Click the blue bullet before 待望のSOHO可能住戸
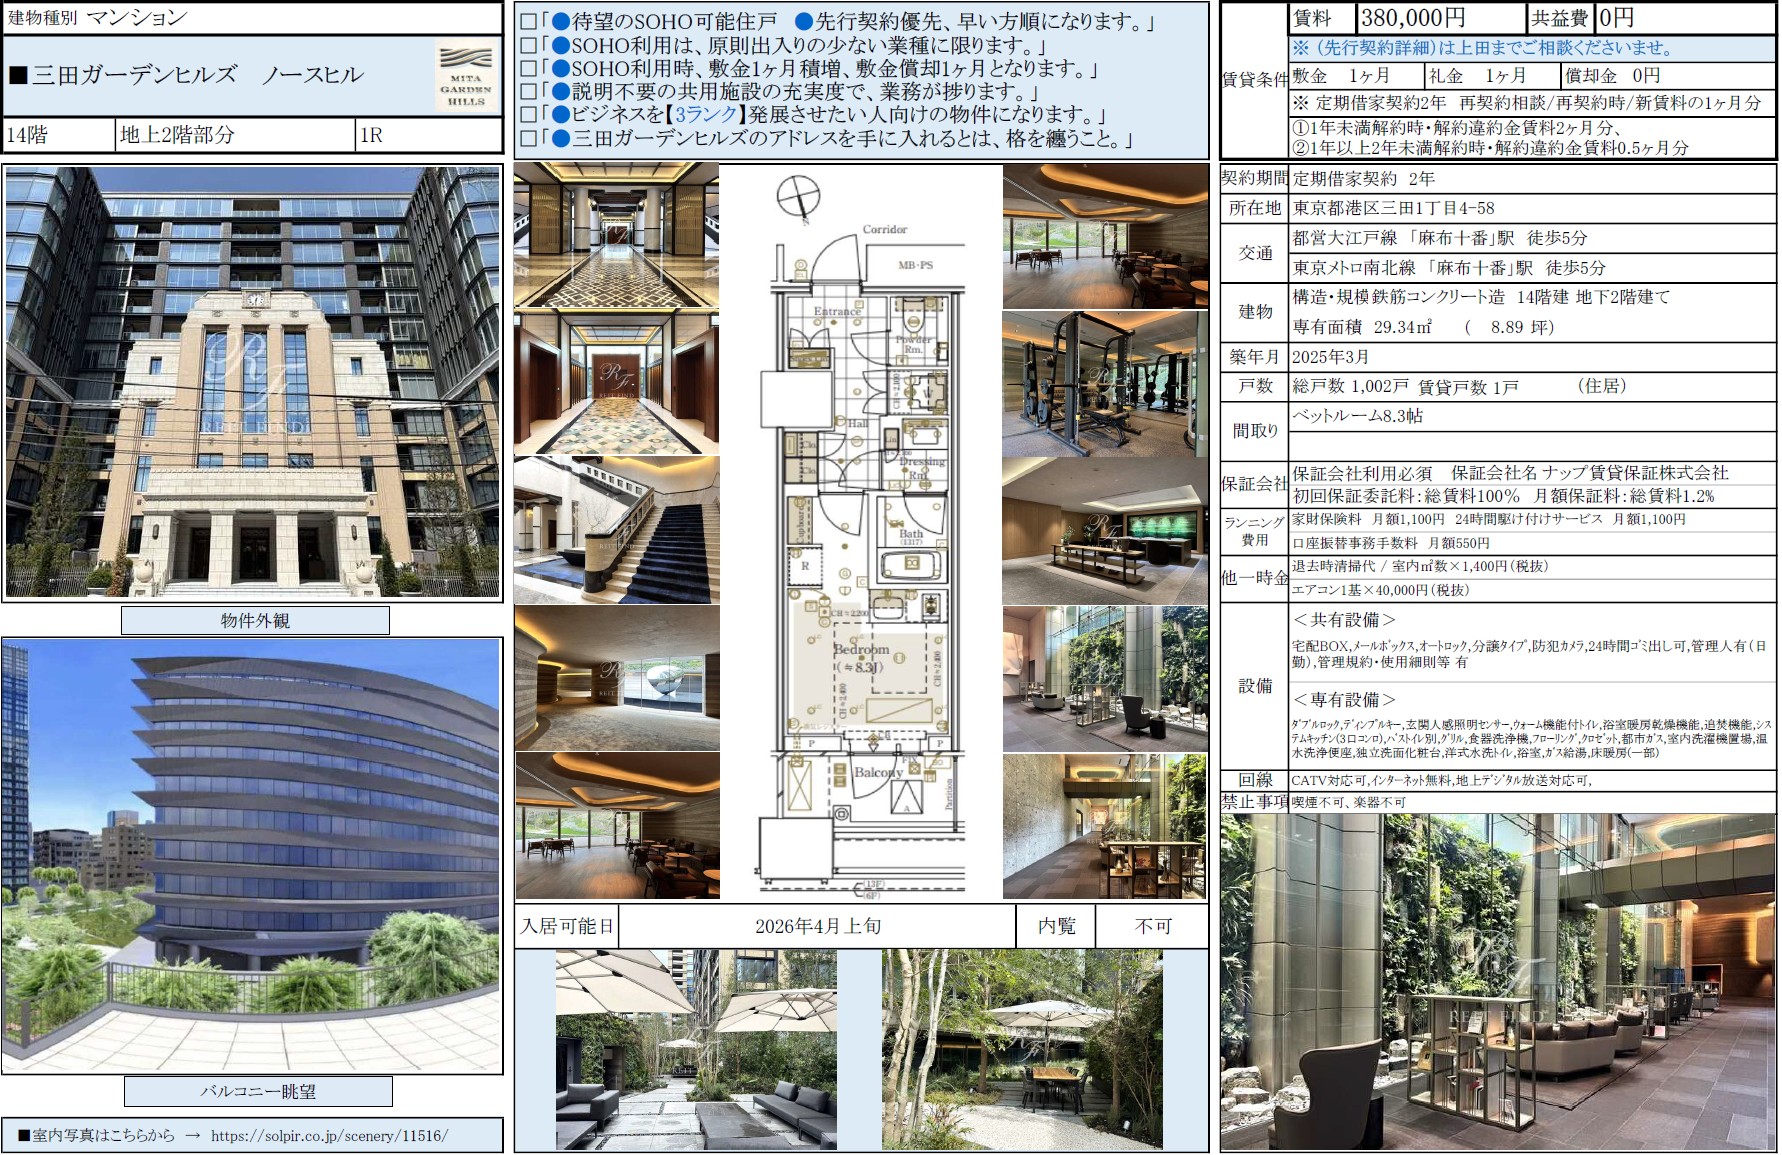This screenshot has height=1155, width=1782. pos(561,22)
